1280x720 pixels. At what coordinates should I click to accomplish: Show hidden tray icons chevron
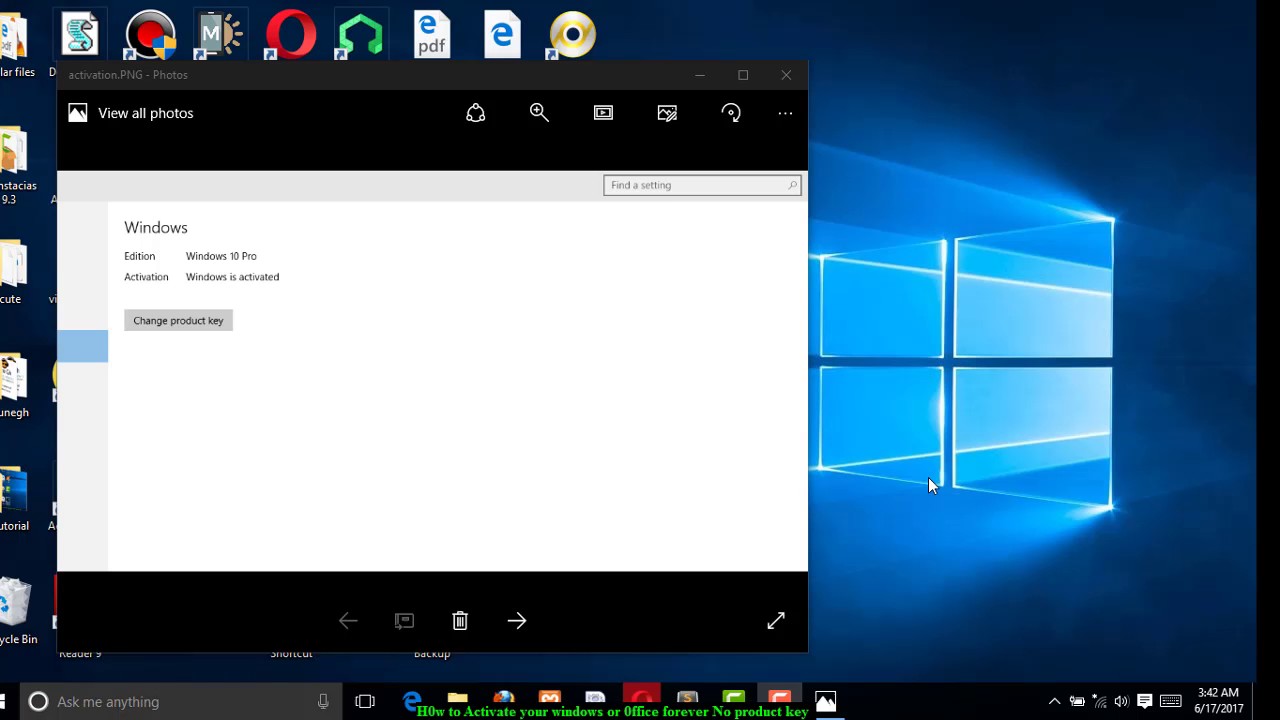[x=1054, y=702]
